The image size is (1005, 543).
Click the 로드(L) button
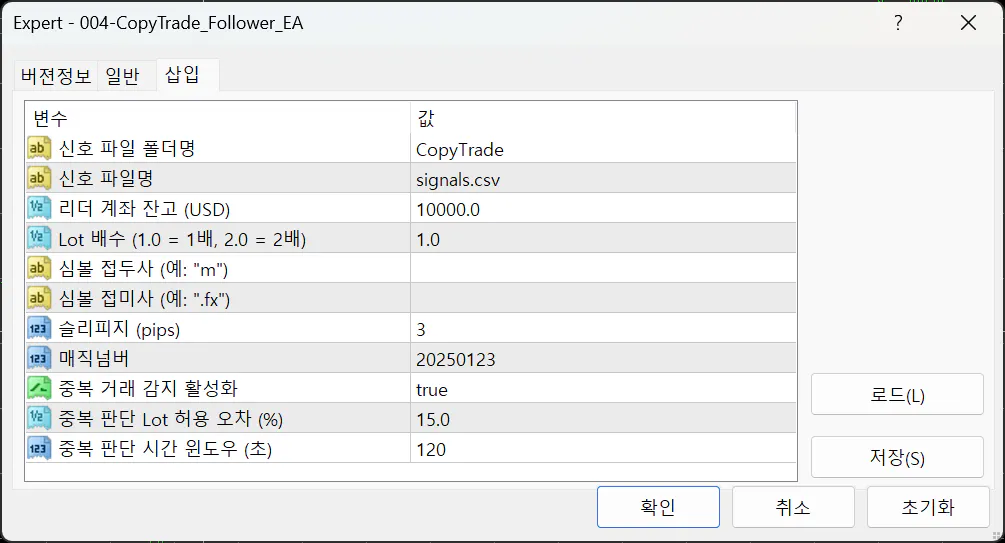point(897,395)
